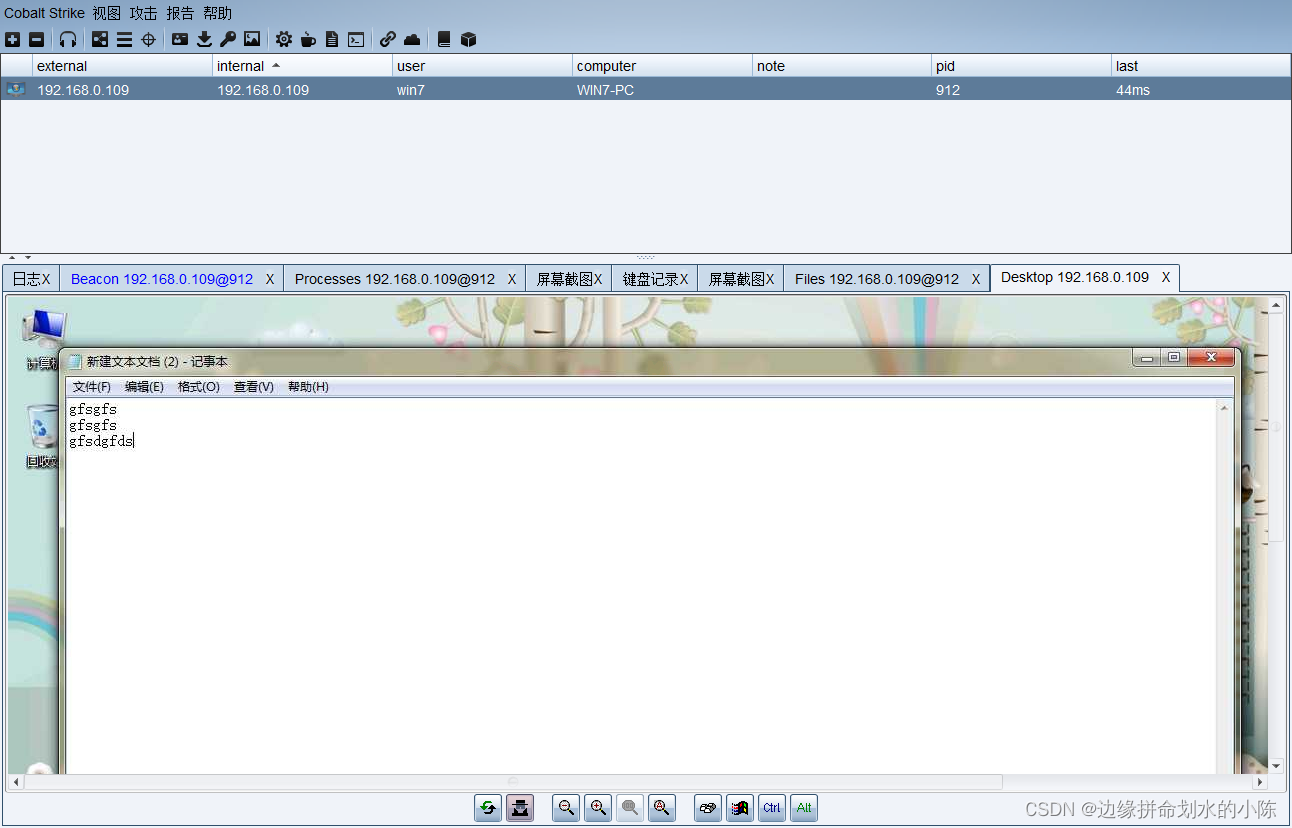Open Credentials via the ID card icon
Viewport: 1292px width, 828px height.
180,39
